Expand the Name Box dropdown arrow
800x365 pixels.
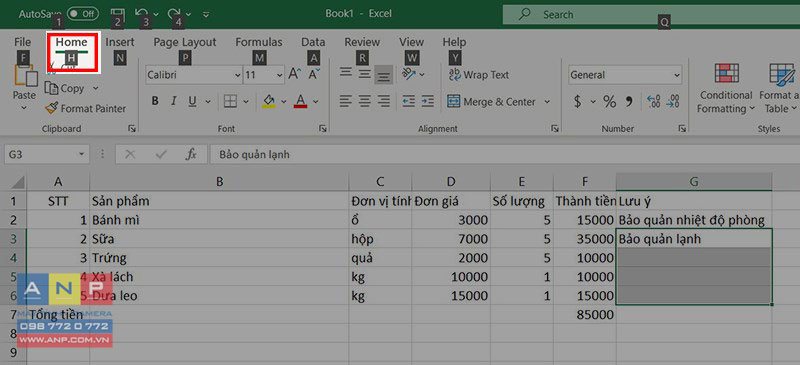click(82, 154)
